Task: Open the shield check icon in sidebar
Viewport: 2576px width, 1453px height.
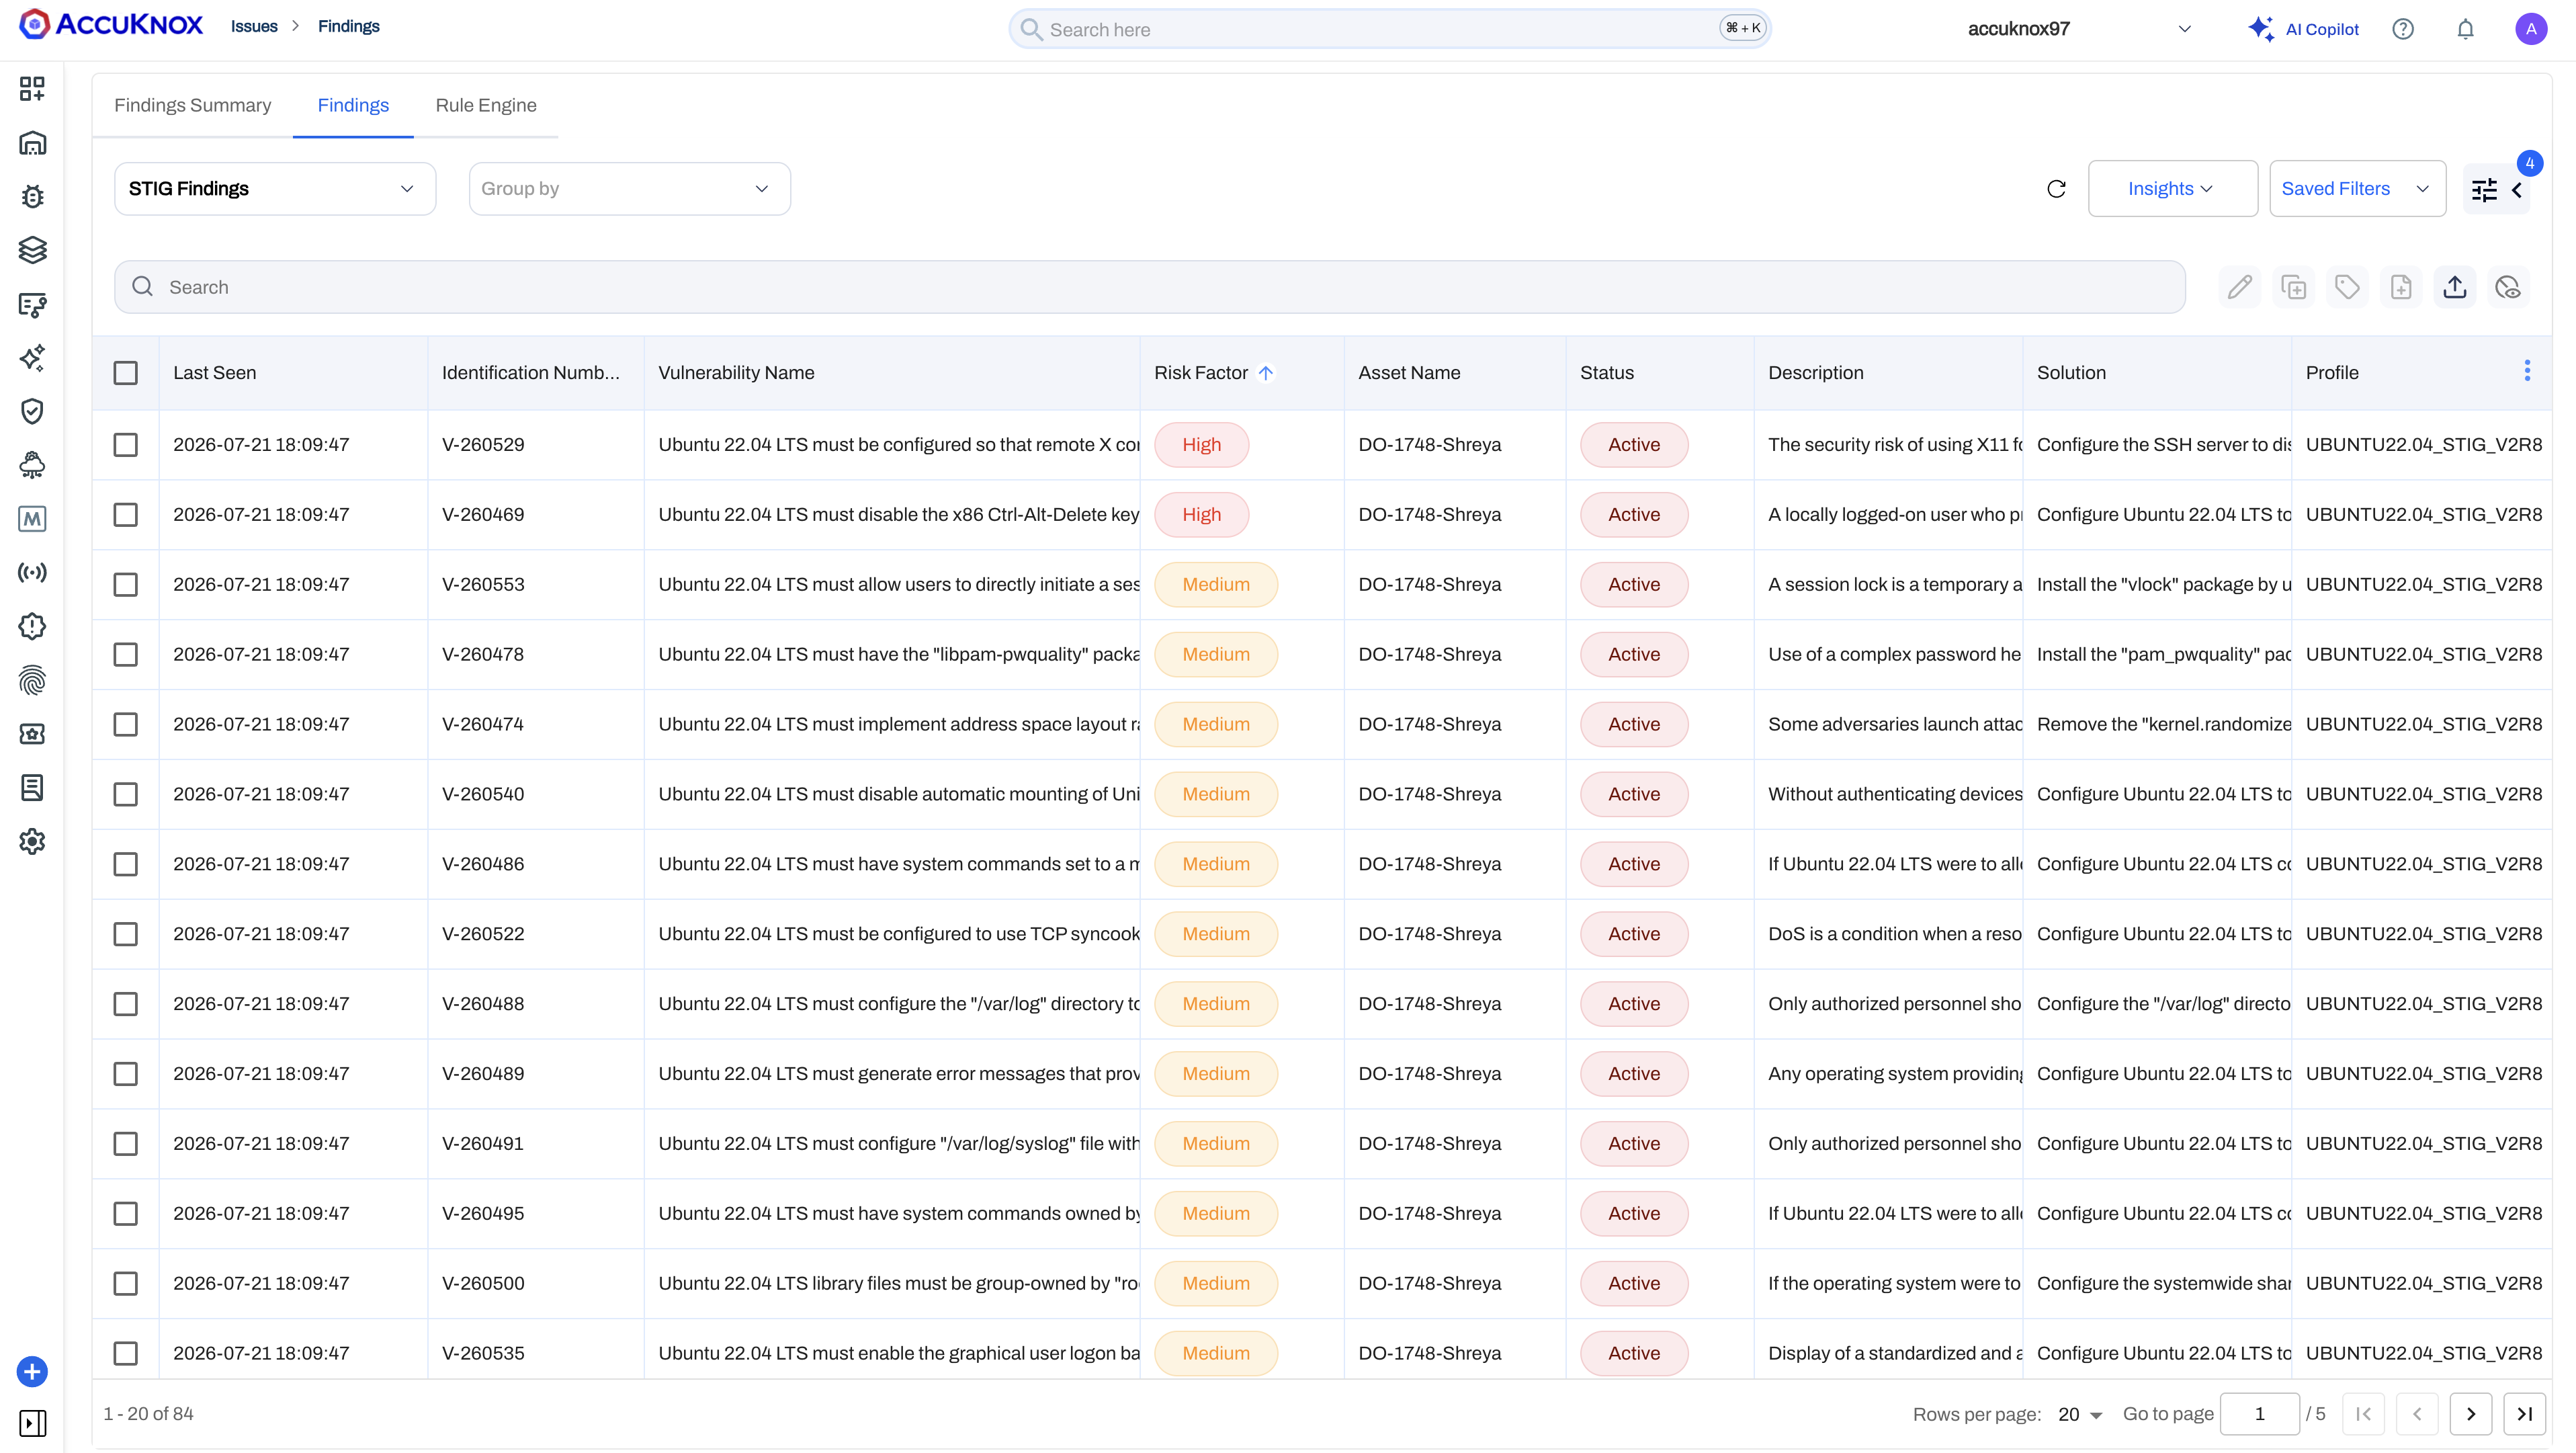Action: [x=32, y=411]
